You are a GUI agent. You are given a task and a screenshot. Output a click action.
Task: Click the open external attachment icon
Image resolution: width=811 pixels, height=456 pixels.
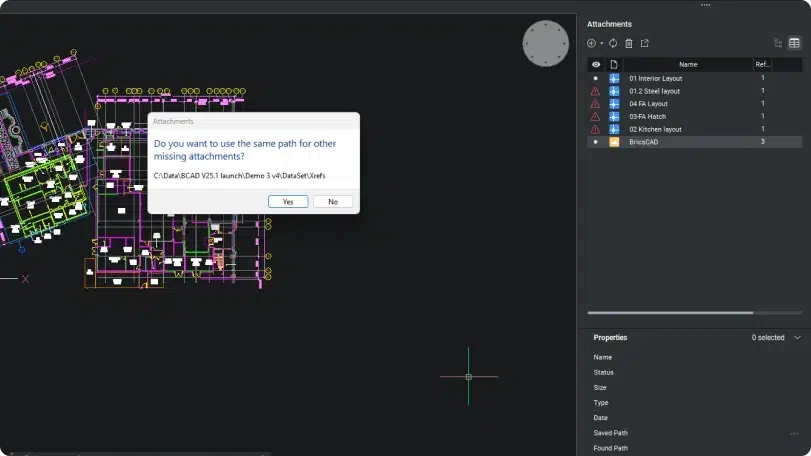click(645, 43)
